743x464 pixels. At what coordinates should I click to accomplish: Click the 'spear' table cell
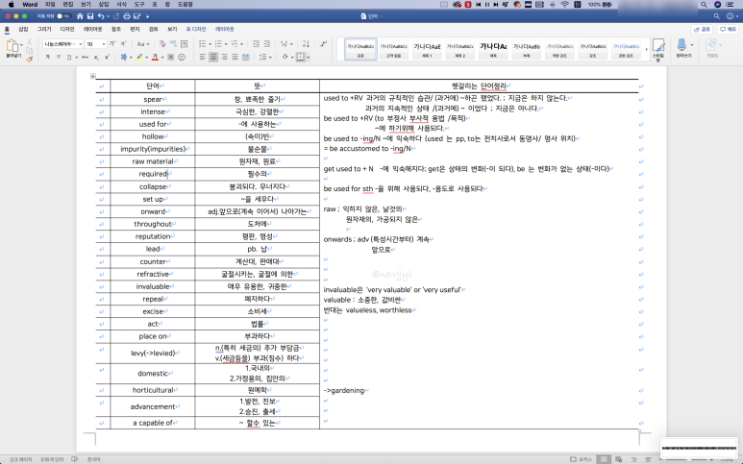pyautogui.click(x=153, y=100)
